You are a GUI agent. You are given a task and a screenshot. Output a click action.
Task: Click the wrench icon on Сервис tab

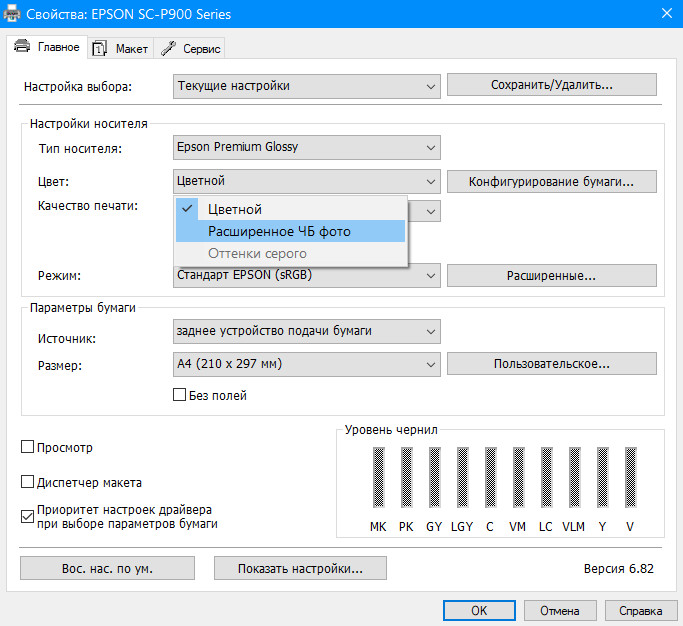click(x=168, y=48)
